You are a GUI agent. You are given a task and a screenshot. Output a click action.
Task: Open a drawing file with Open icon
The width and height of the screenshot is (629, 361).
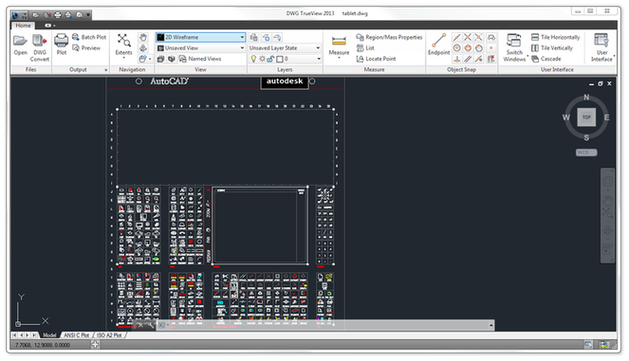[20, 44]
